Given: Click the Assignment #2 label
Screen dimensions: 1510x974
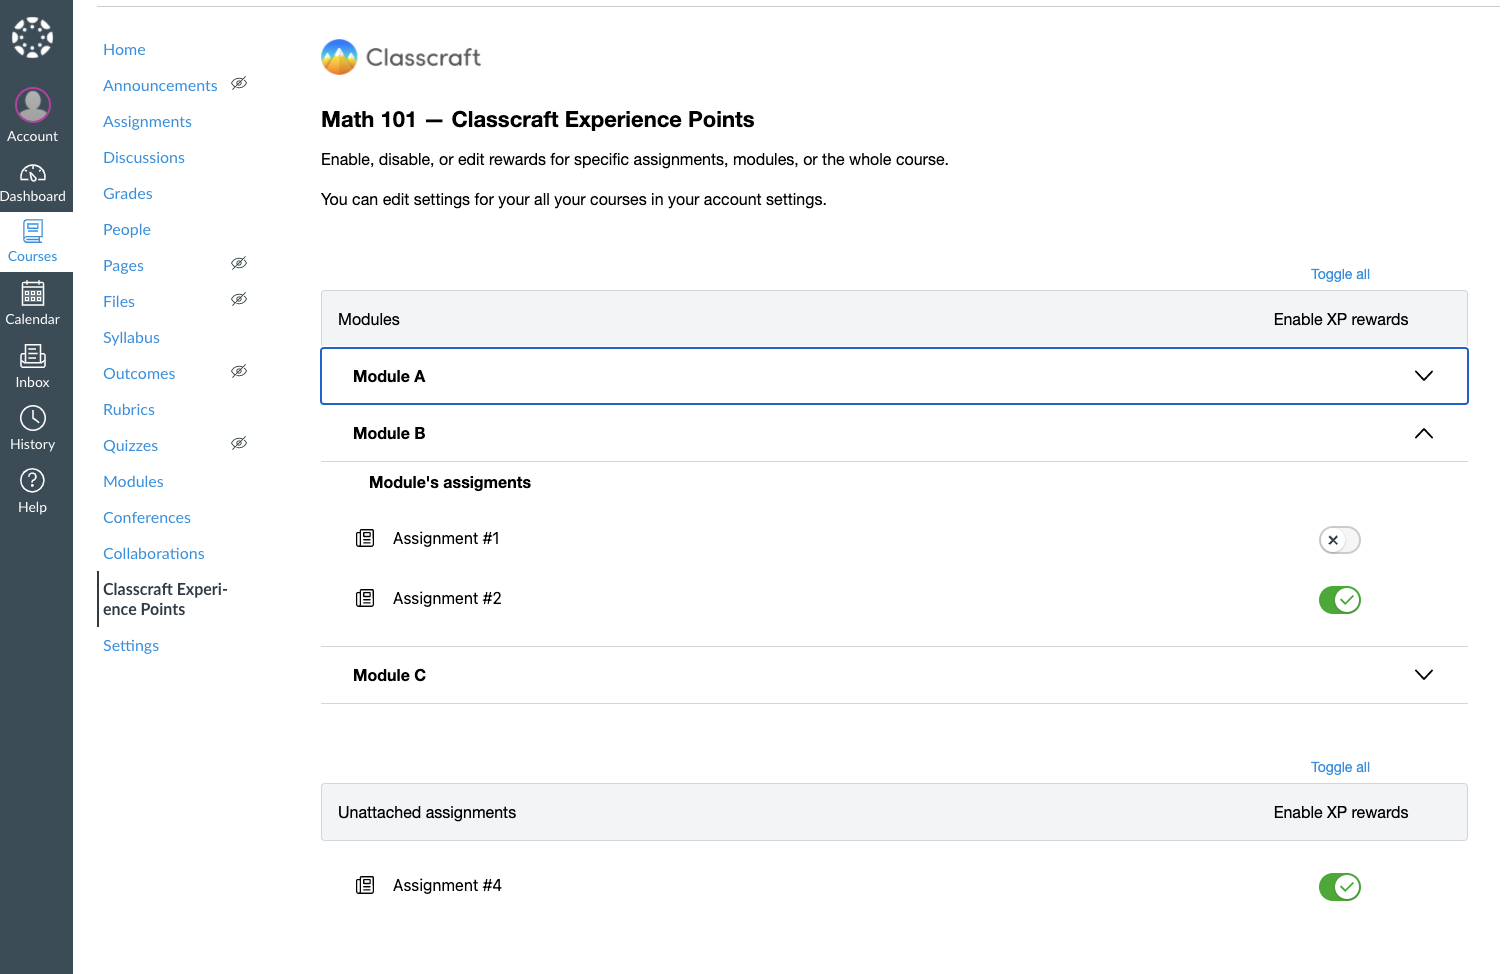Looking at the screenshot, I should click(x=447, y=598).
